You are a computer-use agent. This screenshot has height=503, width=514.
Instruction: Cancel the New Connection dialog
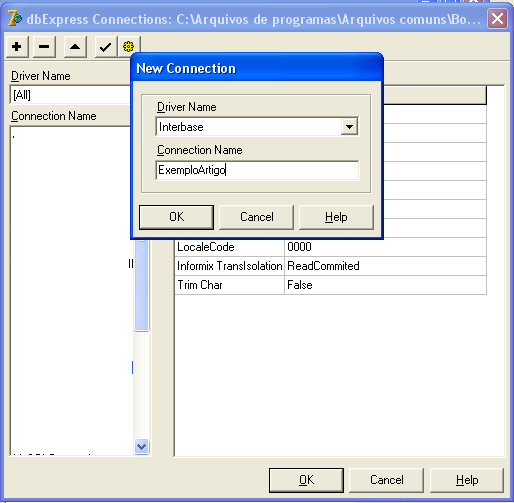click(x=256, y=217)
